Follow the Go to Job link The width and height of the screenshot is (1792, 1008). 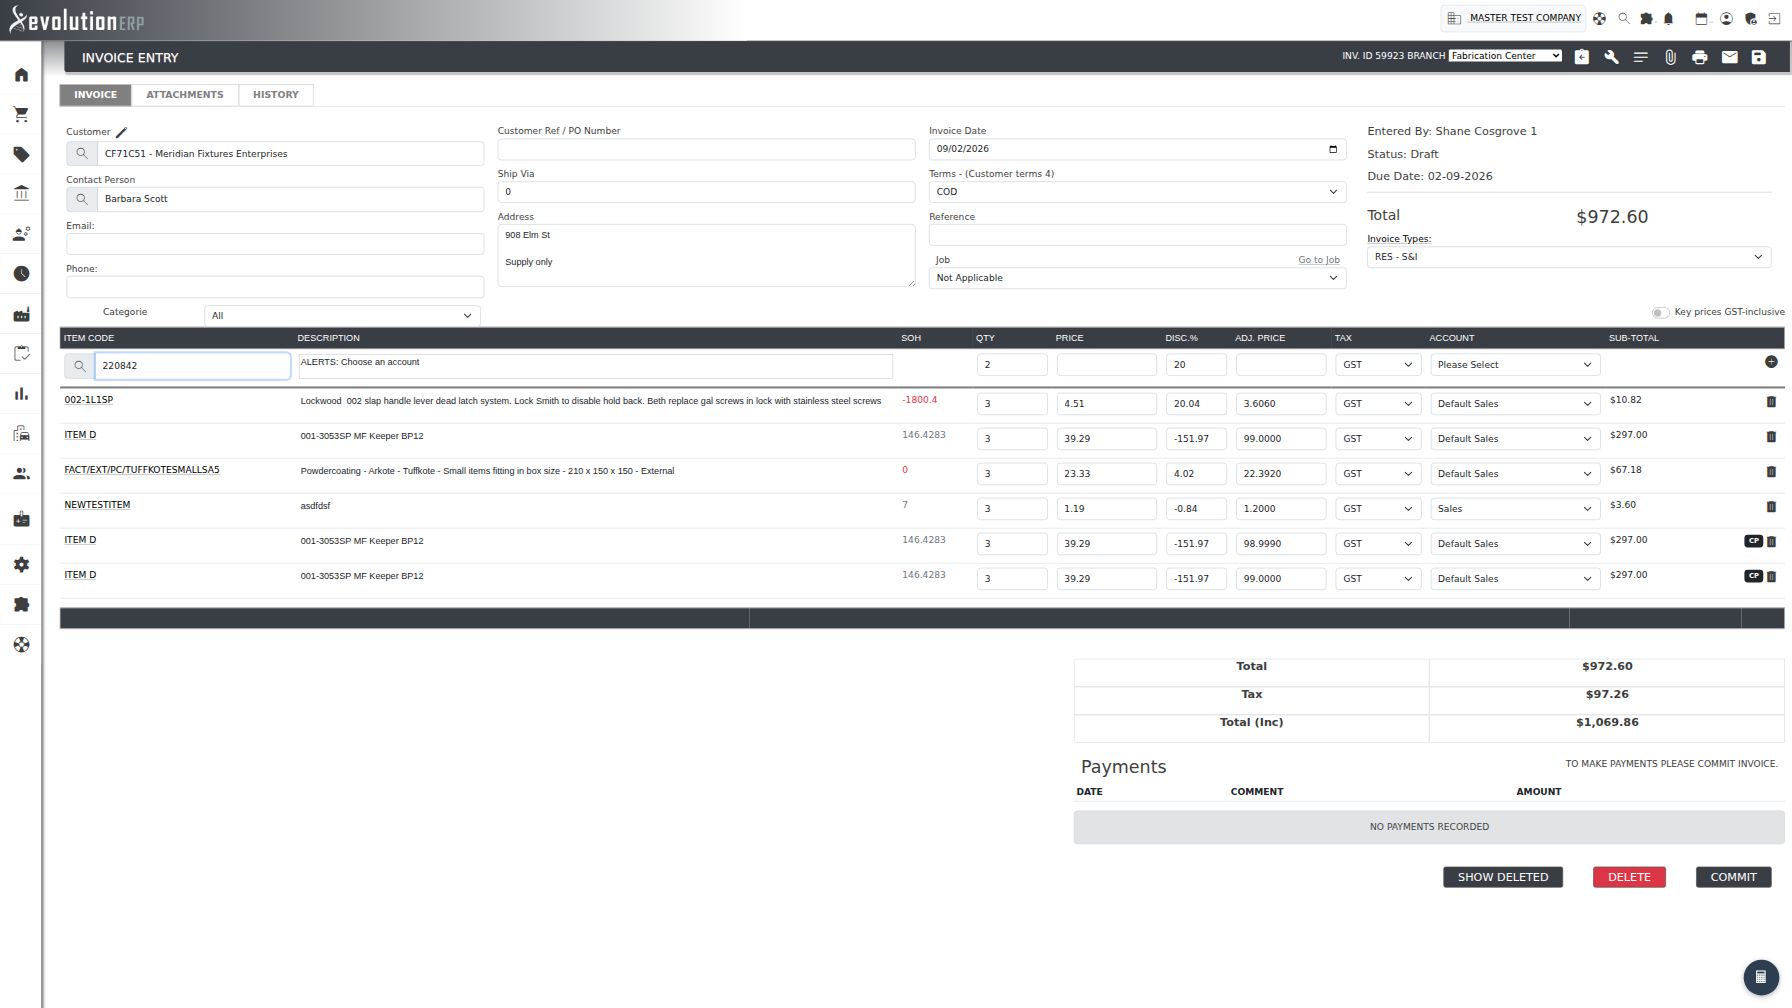pyautogui.click(x=1318, y=260)
